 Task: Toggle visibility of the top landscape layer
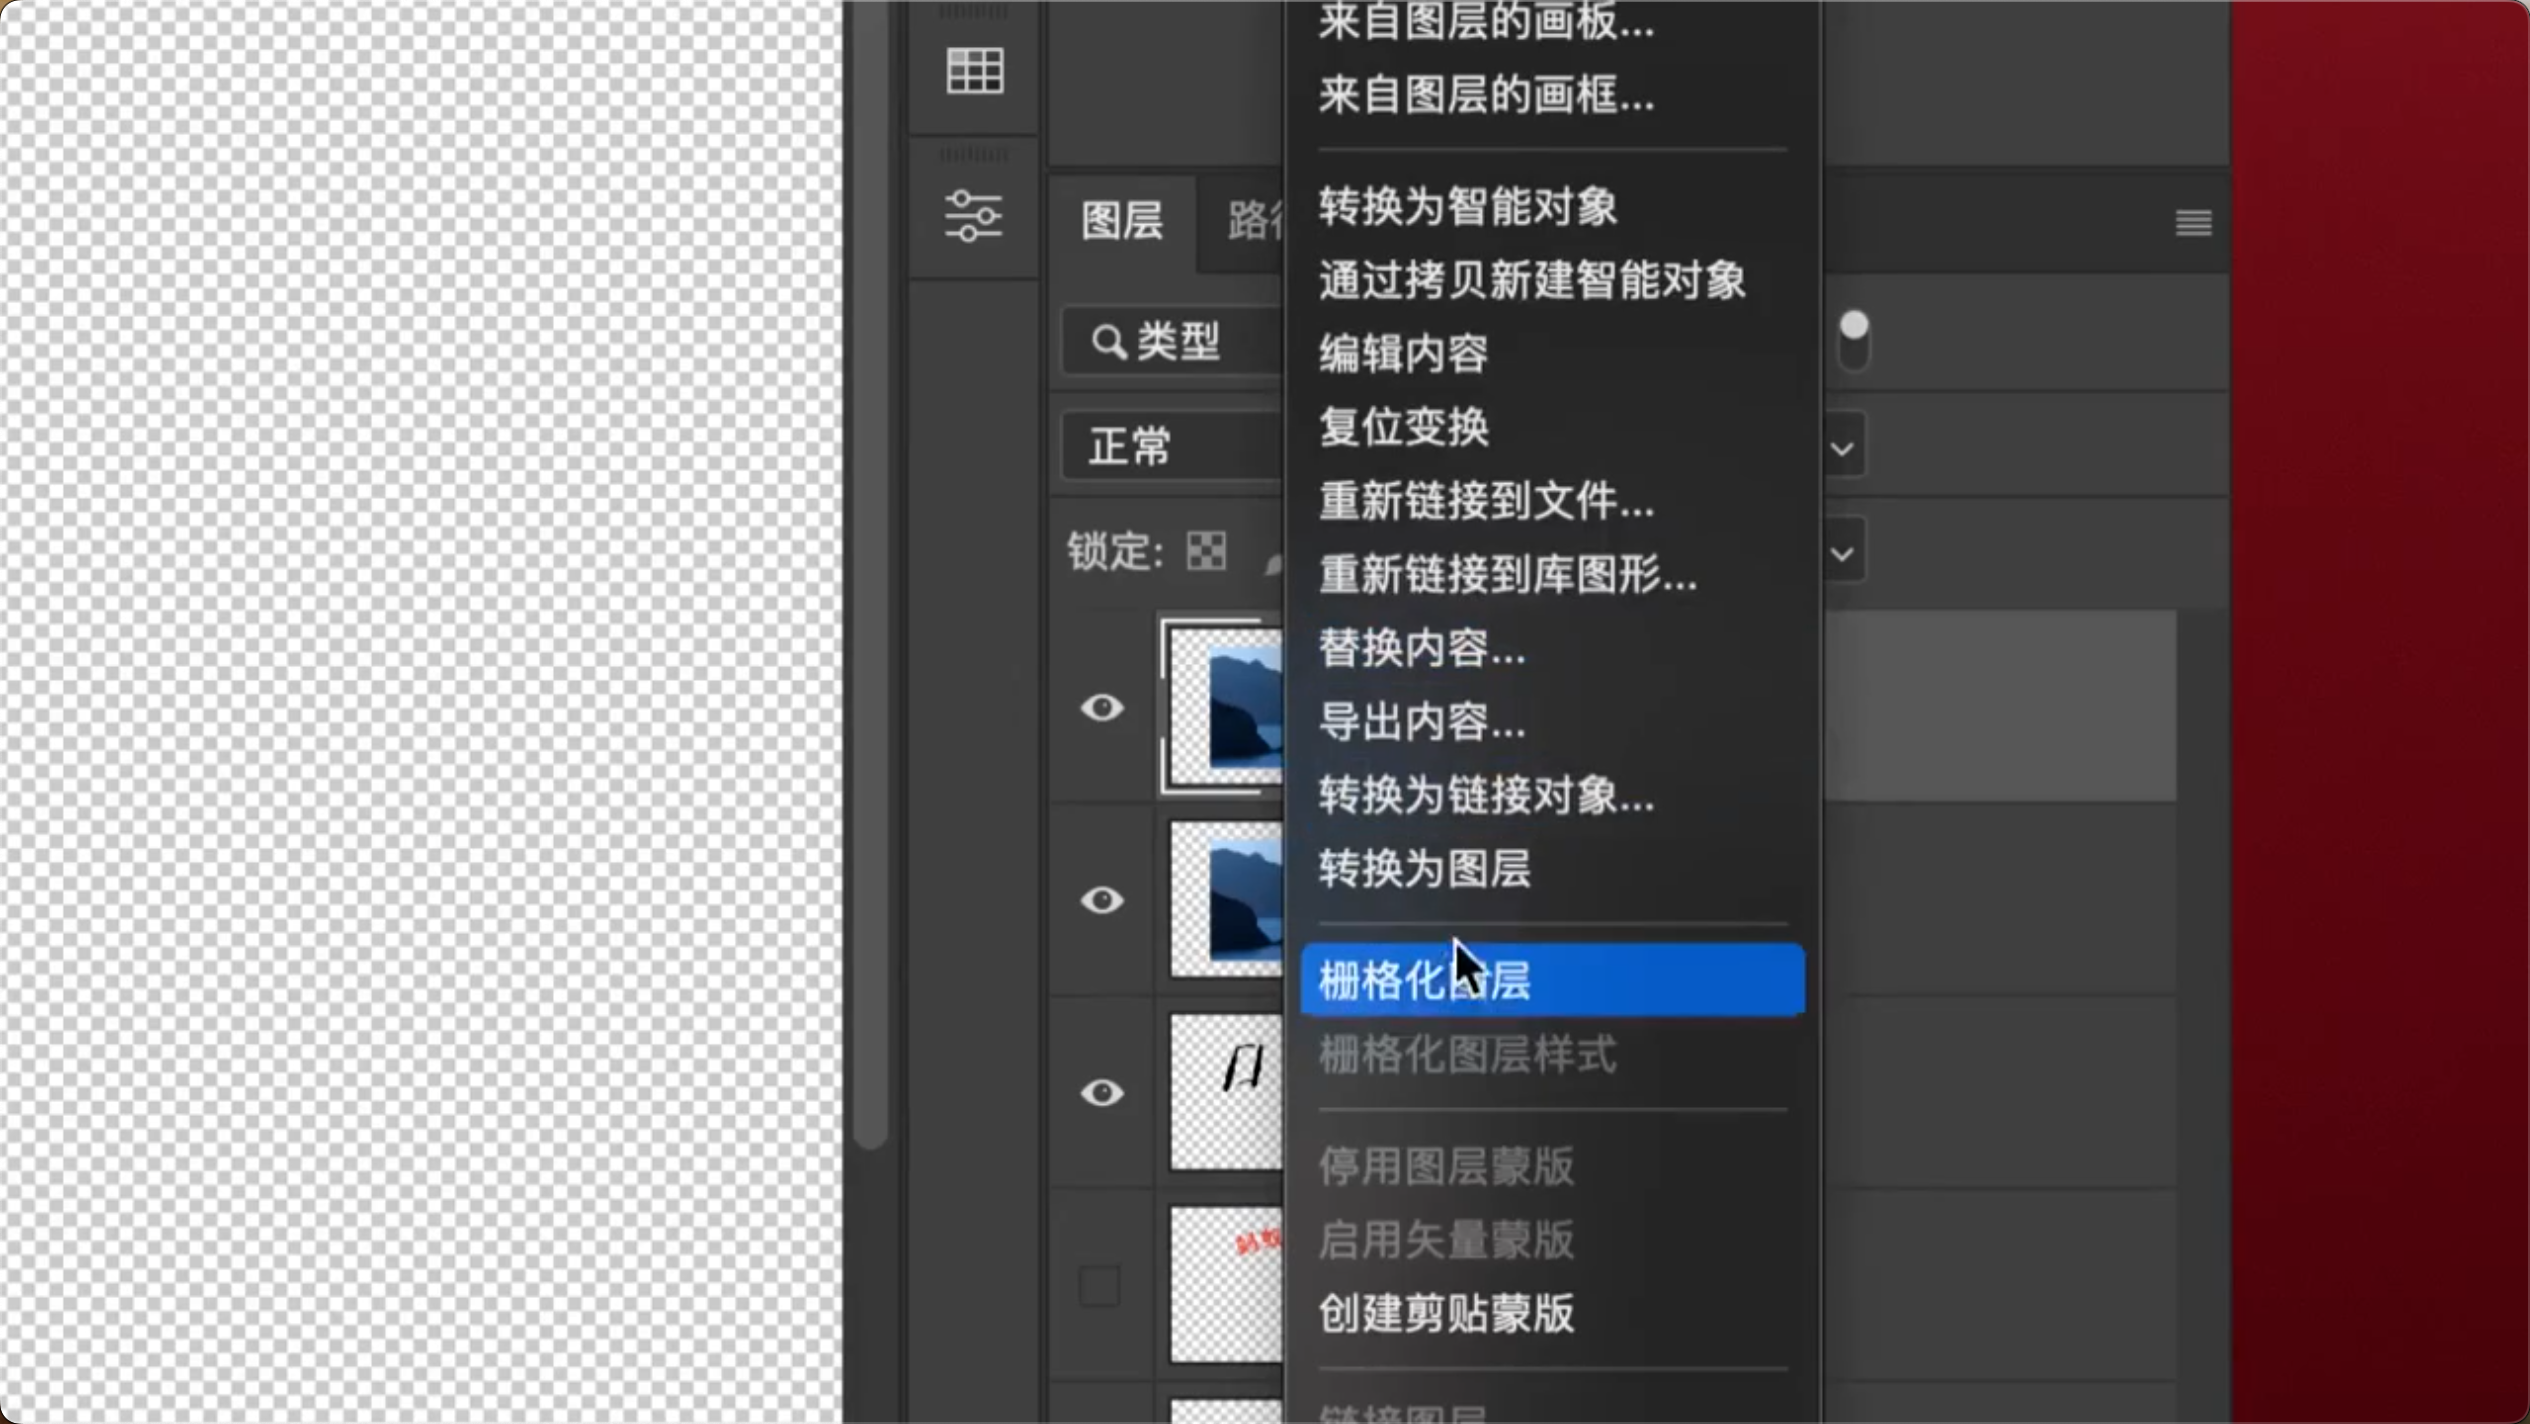pyautogui.click(x=1102, y=708)
